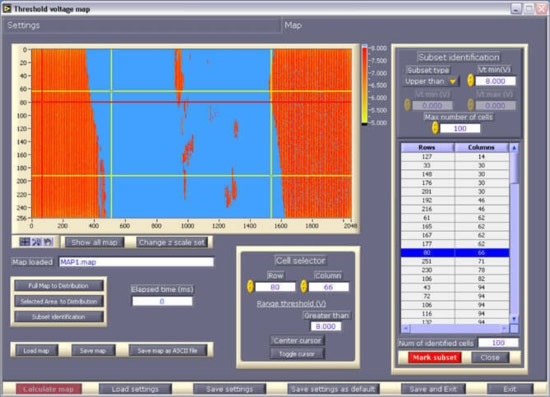Select the cursor crosshair tool in graph palette
This screenshot has width=550, height=397.
tap(25, 242)
